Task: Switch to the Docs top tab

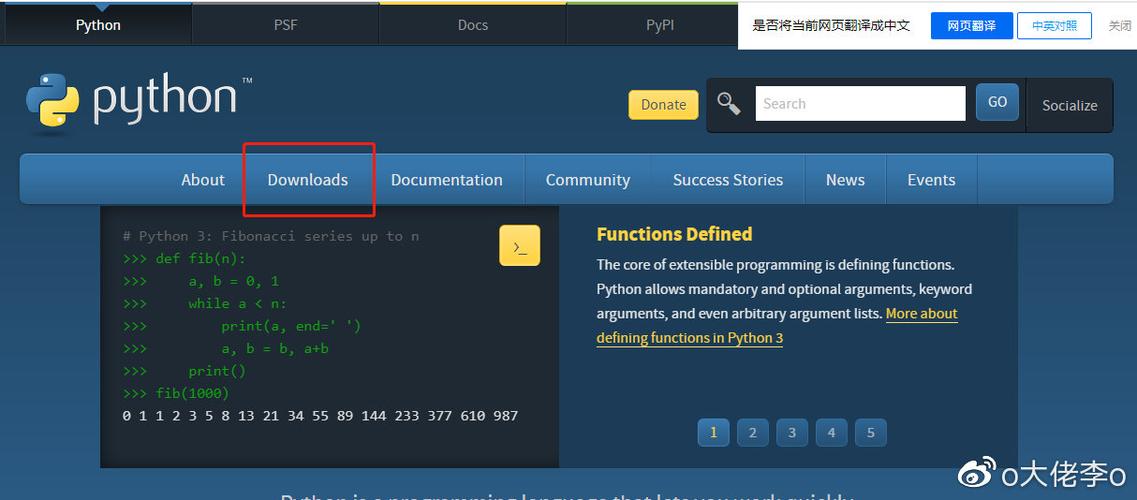Action: click(472, 25)
